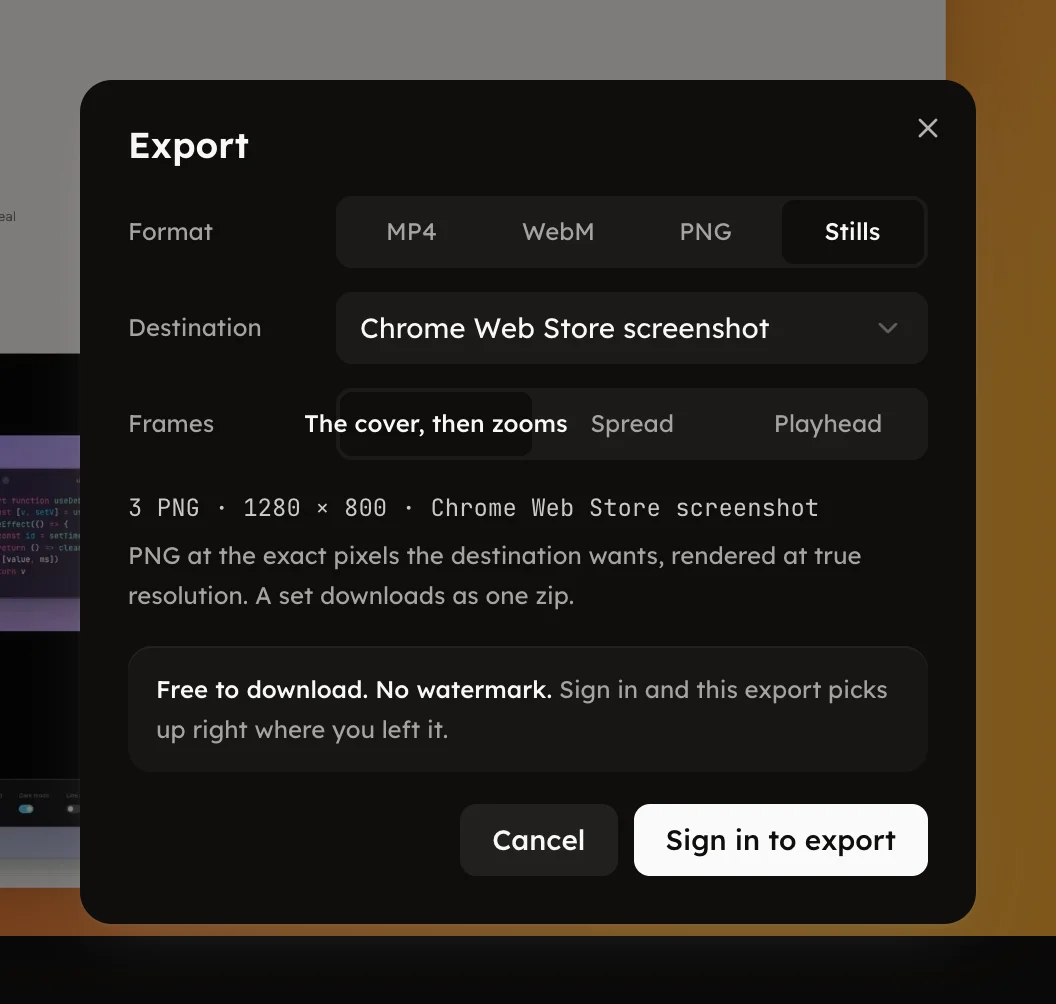Select Stills format

point(852,232)
